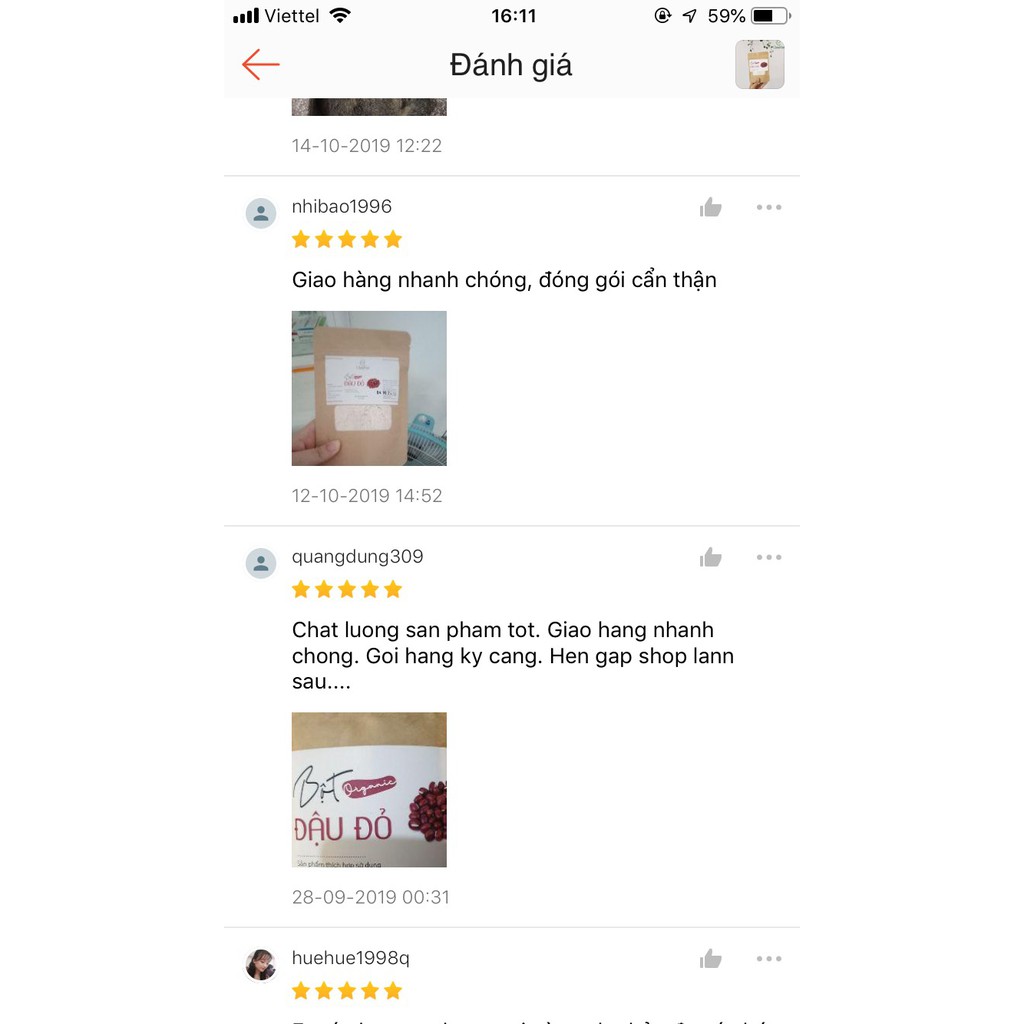Like quangdung309's review with thumbs-up

711,558
